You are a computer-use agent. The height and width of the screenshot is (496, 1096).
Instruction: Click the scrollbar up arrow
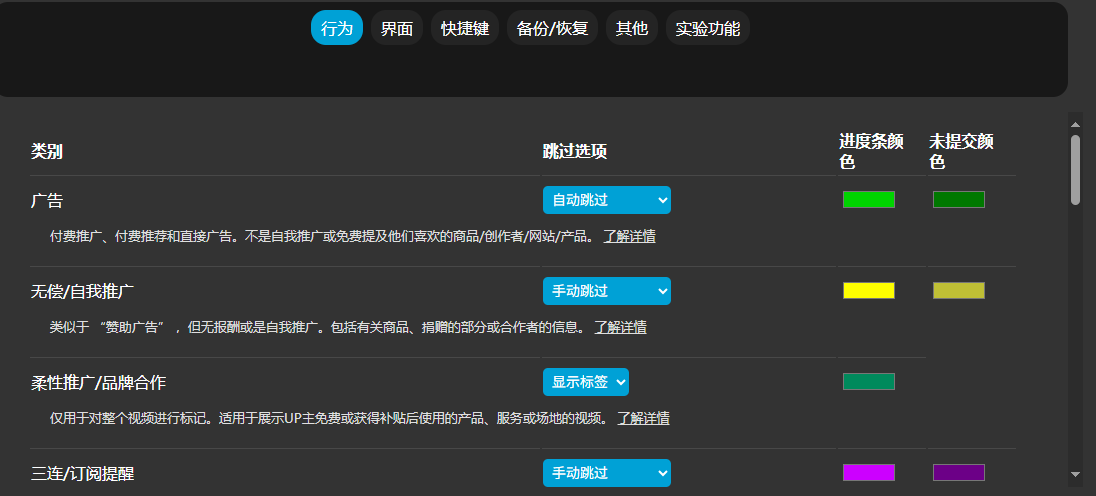point(1076,124)
